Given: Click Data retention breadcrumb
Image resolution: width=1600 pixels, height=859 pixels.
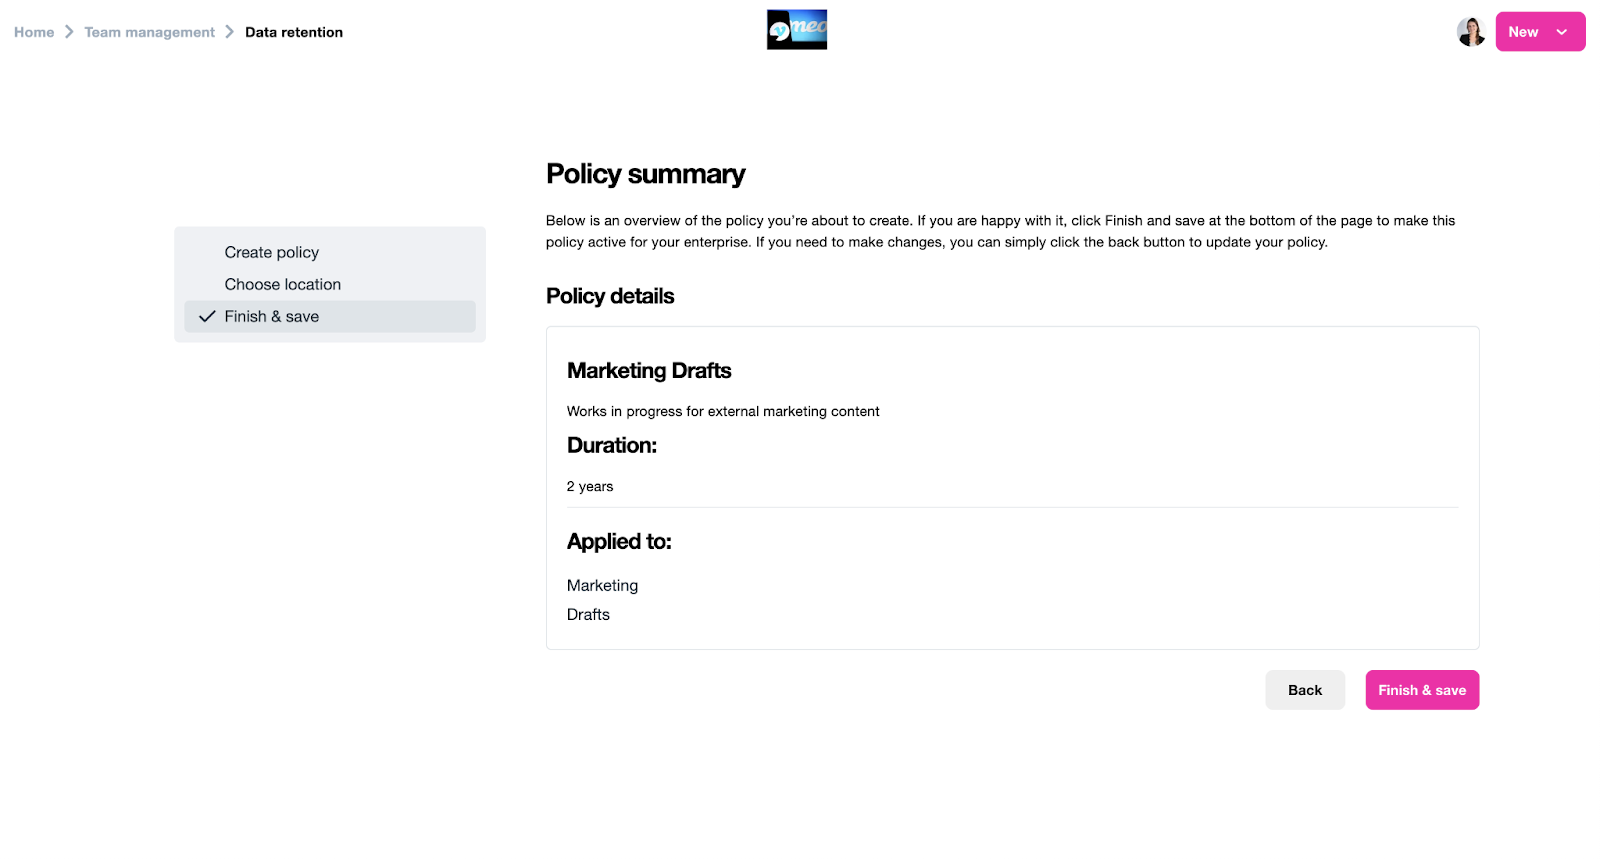Looking at the screenshot, I should tap(294, 32).
